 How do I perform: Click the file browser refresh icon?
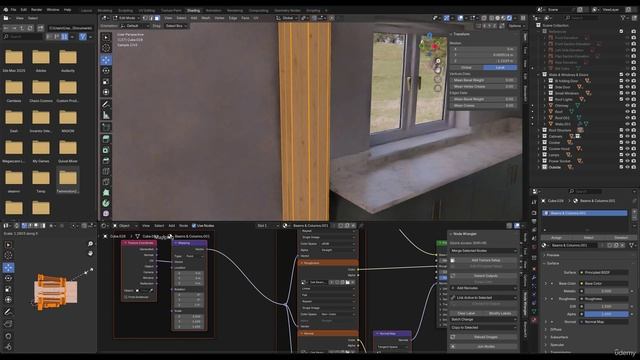[x=30, y=28]
